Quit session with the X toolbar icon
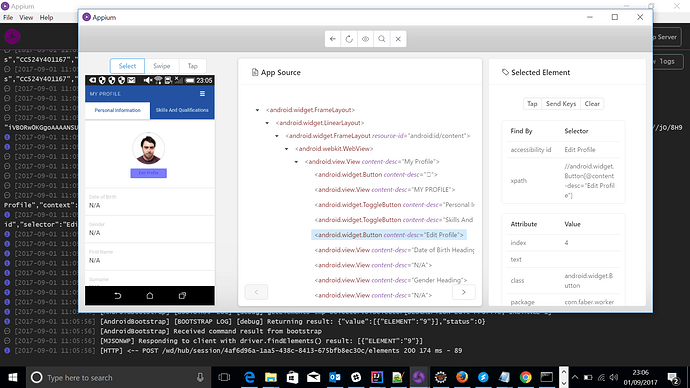 tap(398, 39)
